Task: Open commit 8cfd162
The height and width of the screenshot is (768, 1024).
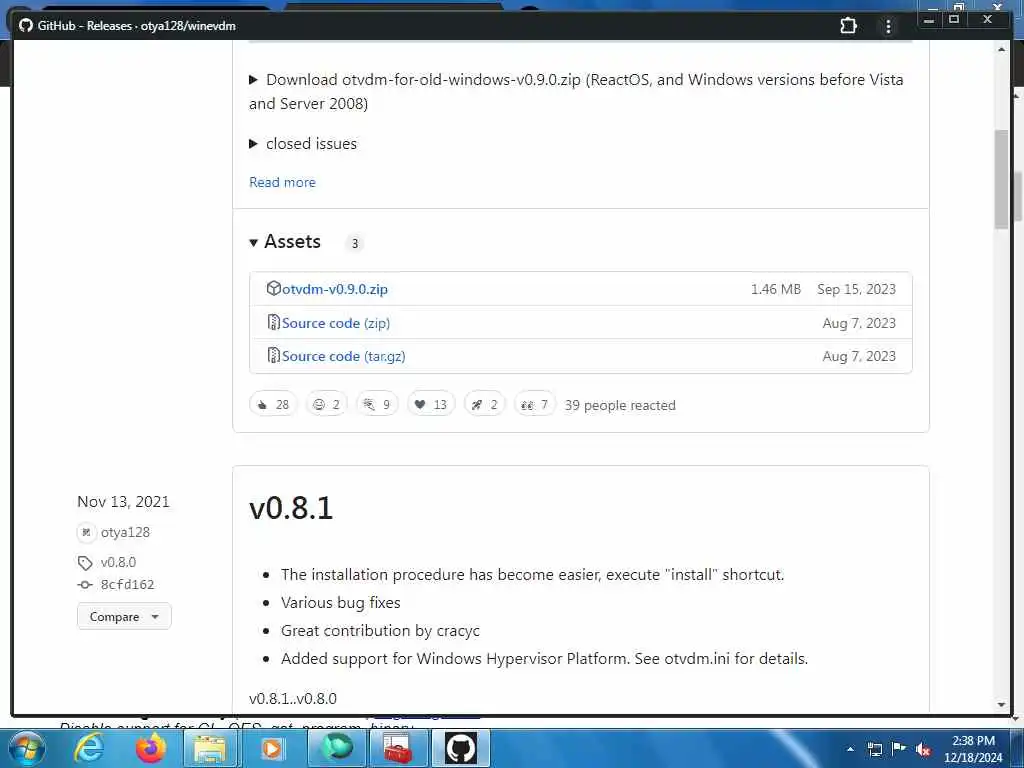Action: (x=127, y=584)
